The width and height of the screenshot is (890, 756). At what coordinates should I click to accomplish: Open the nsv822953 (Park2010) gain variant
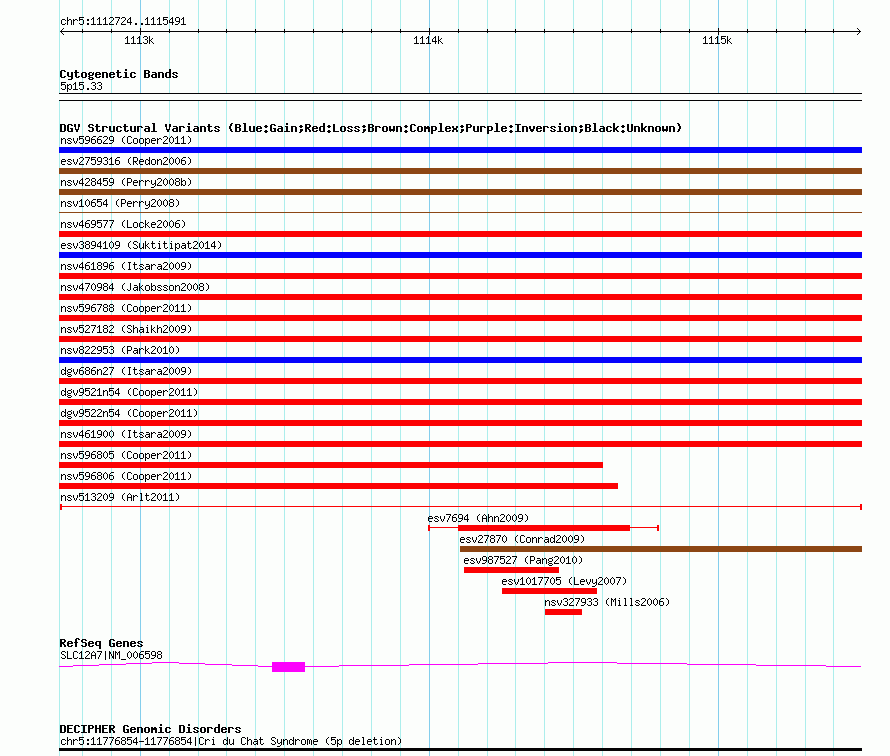460,360
